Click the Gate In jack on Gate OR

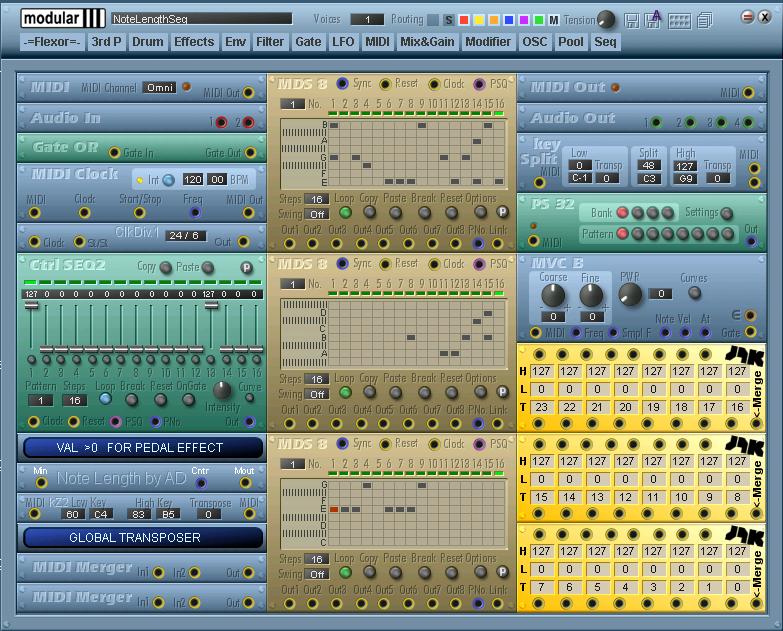(x=114, y=152)
